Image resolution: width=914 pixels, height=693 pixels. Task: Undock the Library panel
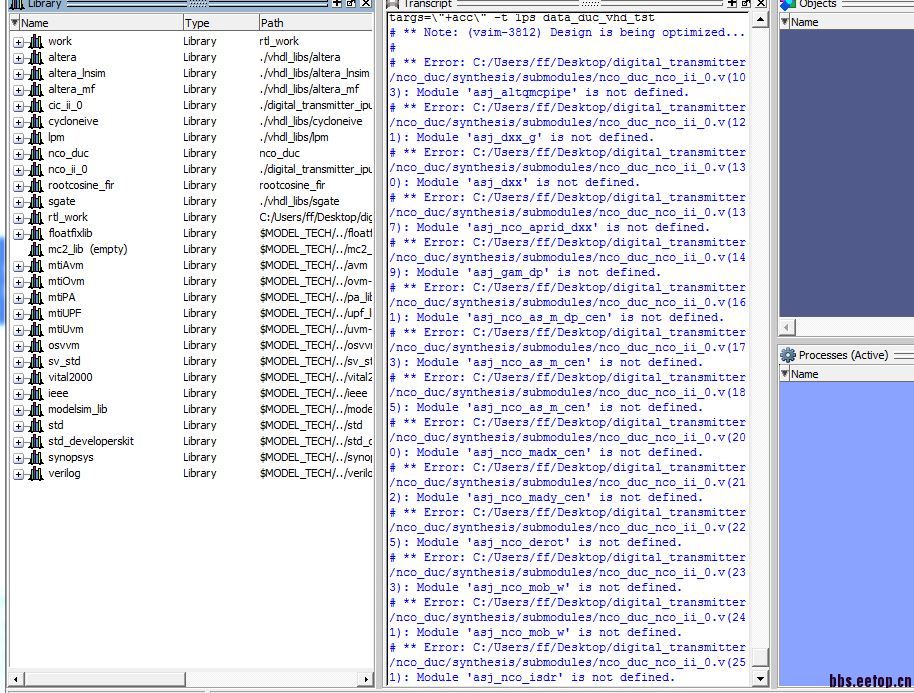(x=351, y=3)
